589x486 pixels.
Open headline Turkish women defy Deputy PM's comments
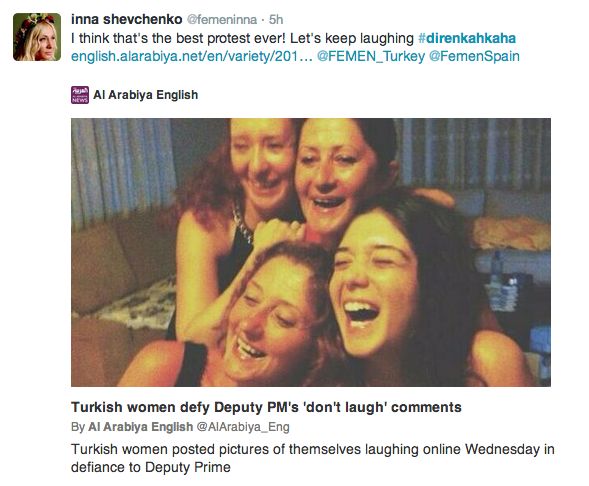(x=266, y=407)
